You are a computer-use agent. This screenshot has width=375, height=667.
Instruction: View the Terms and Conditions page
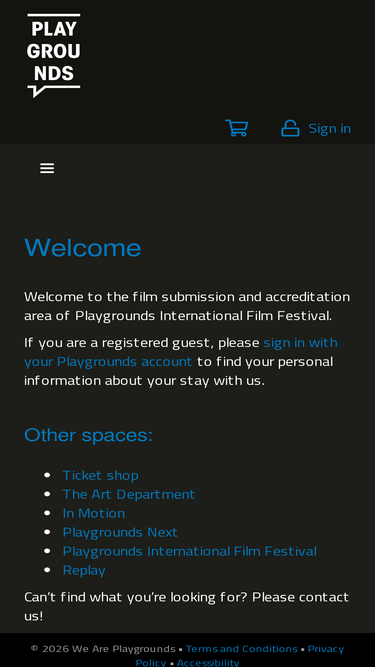click(241, 649)
